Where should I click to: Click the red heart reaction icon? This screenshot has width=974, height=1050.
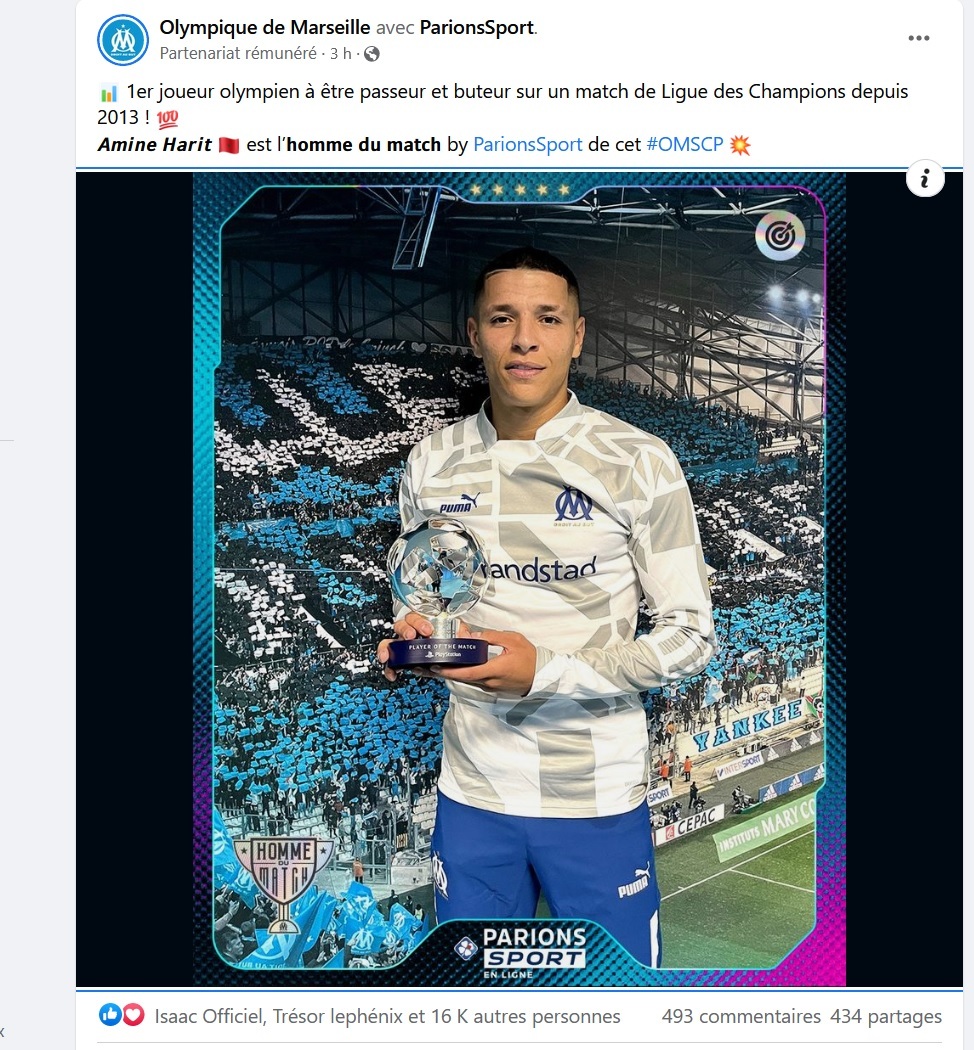pos(133,1015)
